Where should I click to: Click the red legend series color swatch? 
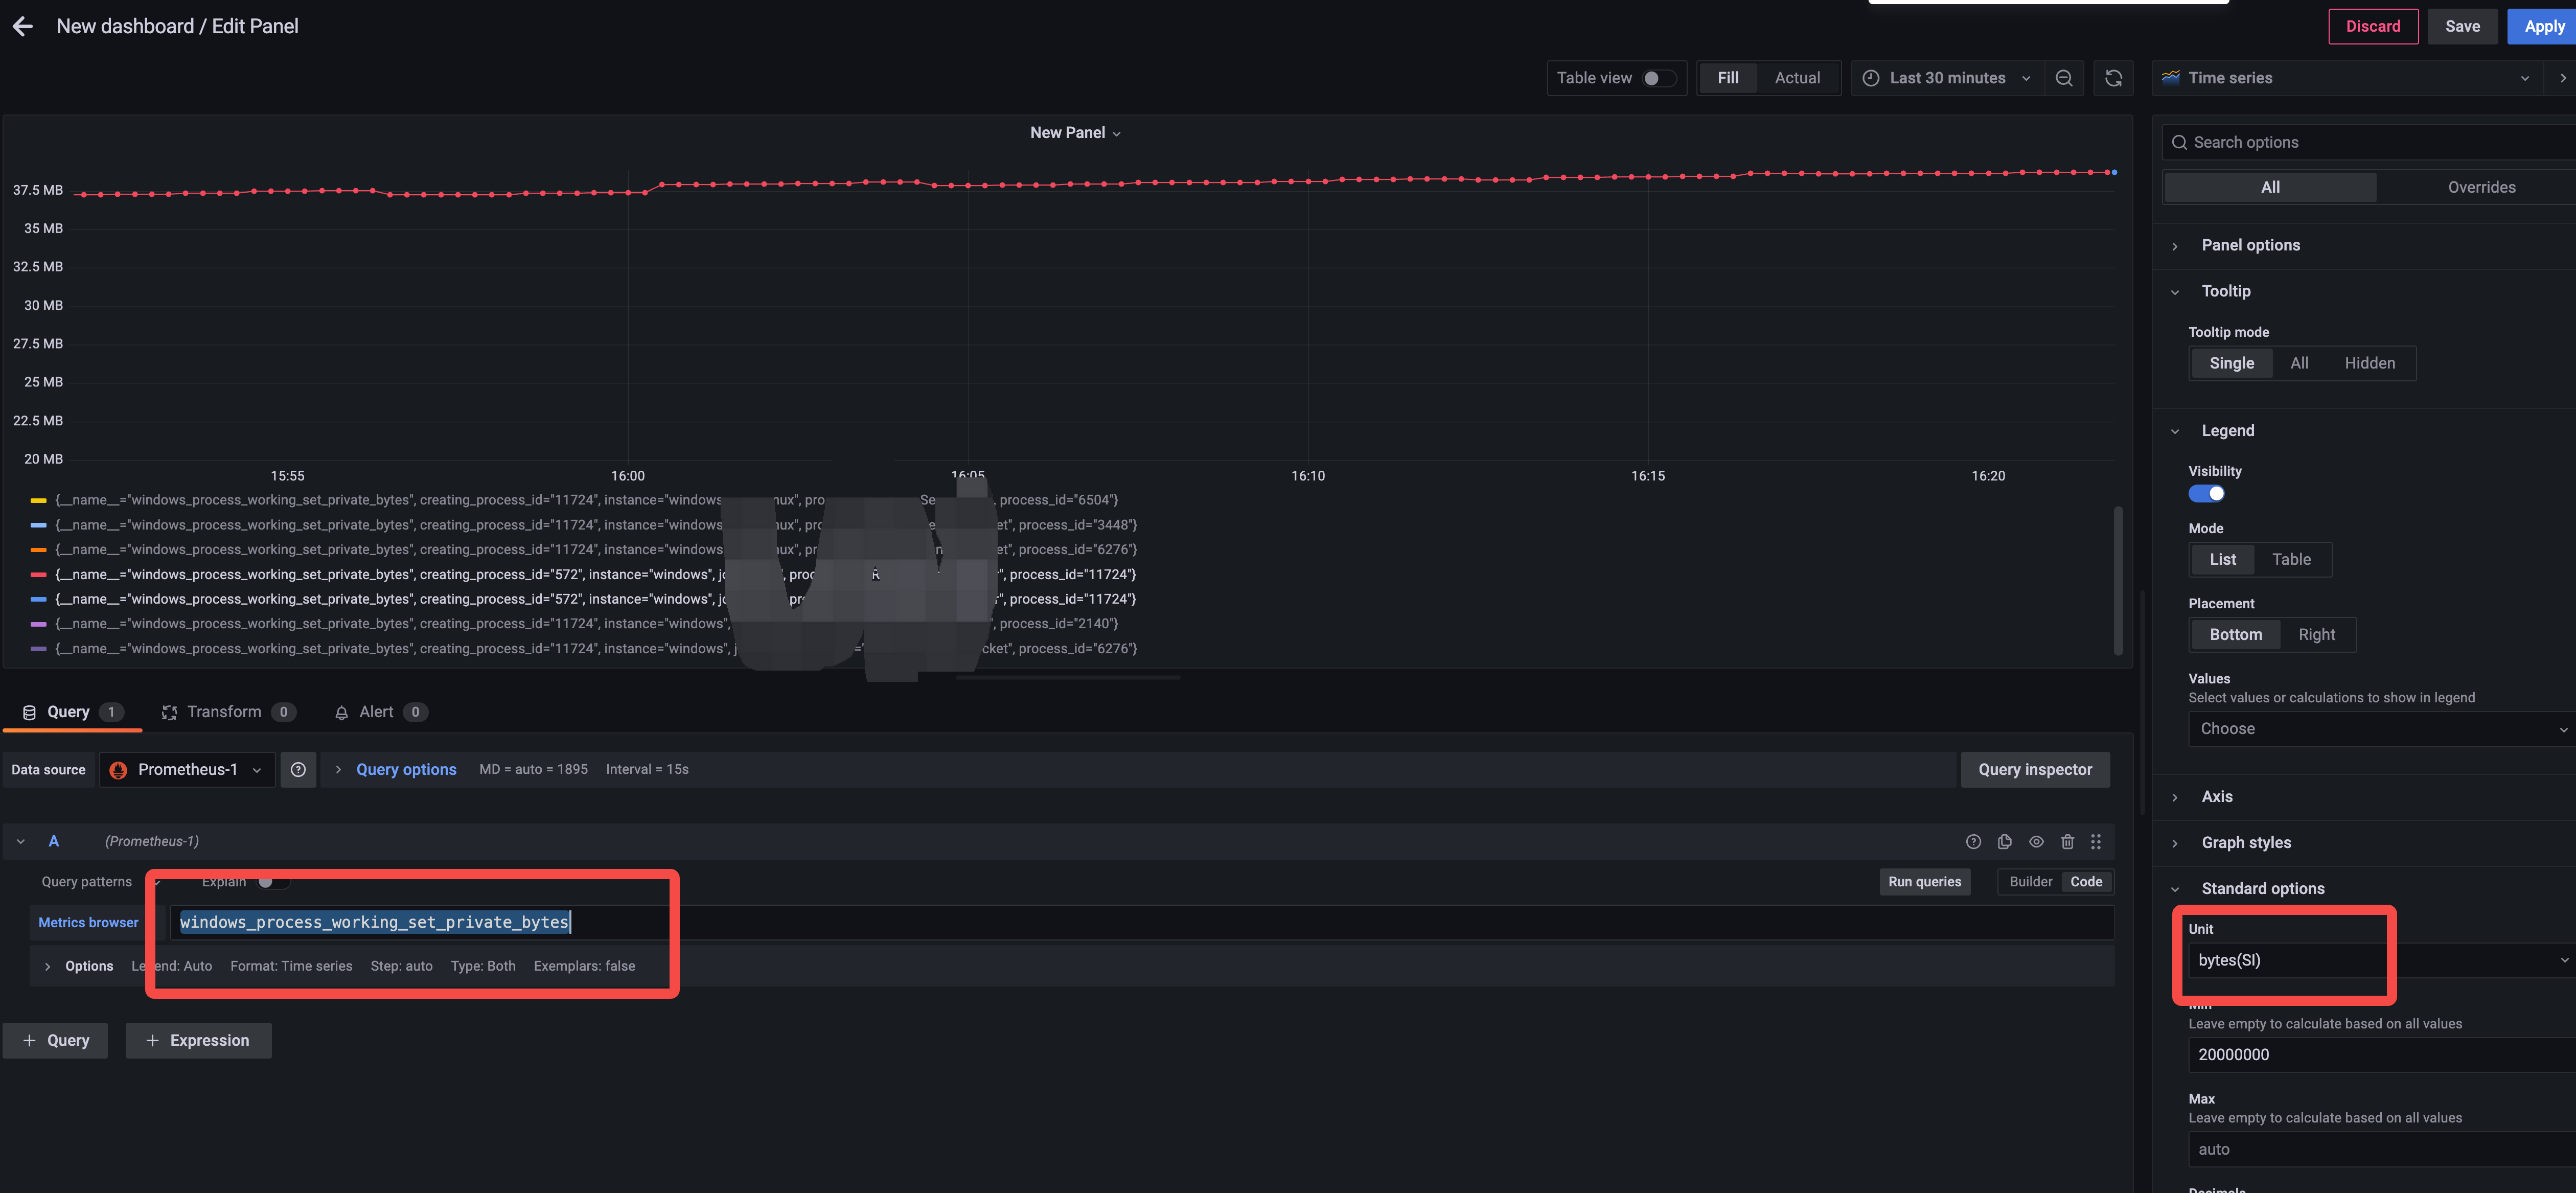point(38,574)
